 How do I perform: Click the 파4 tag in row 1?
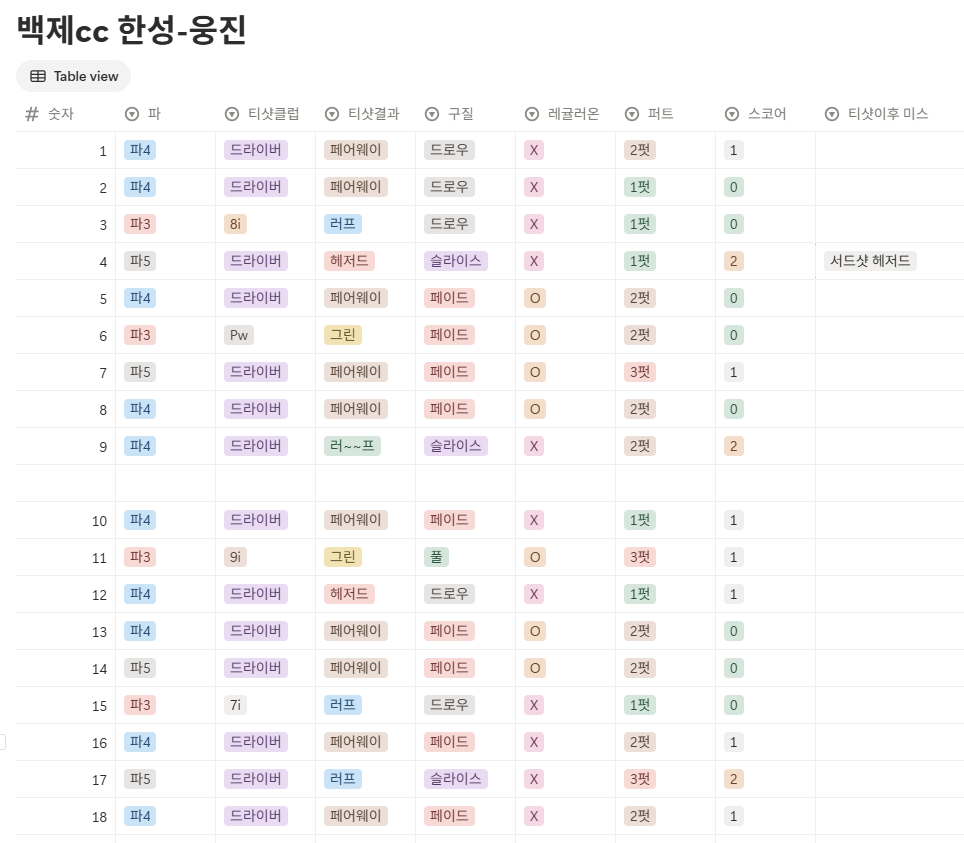click(x=140, y=150)
